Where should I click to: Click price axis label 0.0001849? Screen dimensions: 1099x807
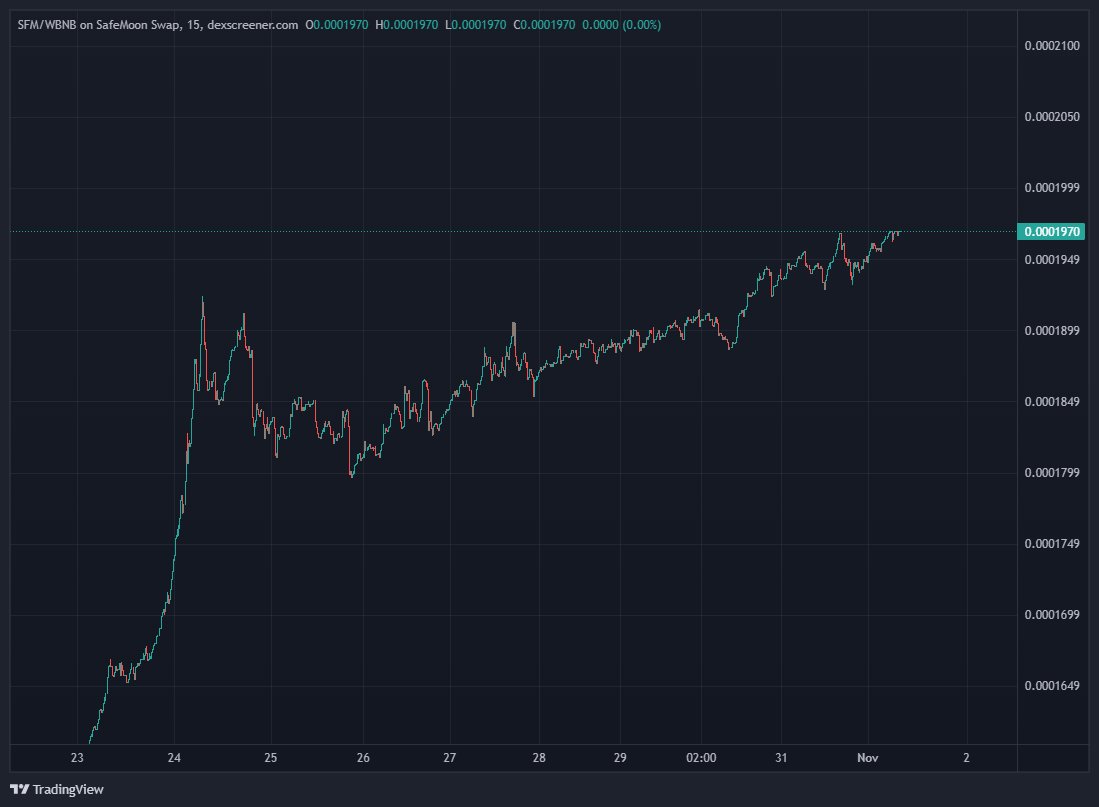point(1052,401)
